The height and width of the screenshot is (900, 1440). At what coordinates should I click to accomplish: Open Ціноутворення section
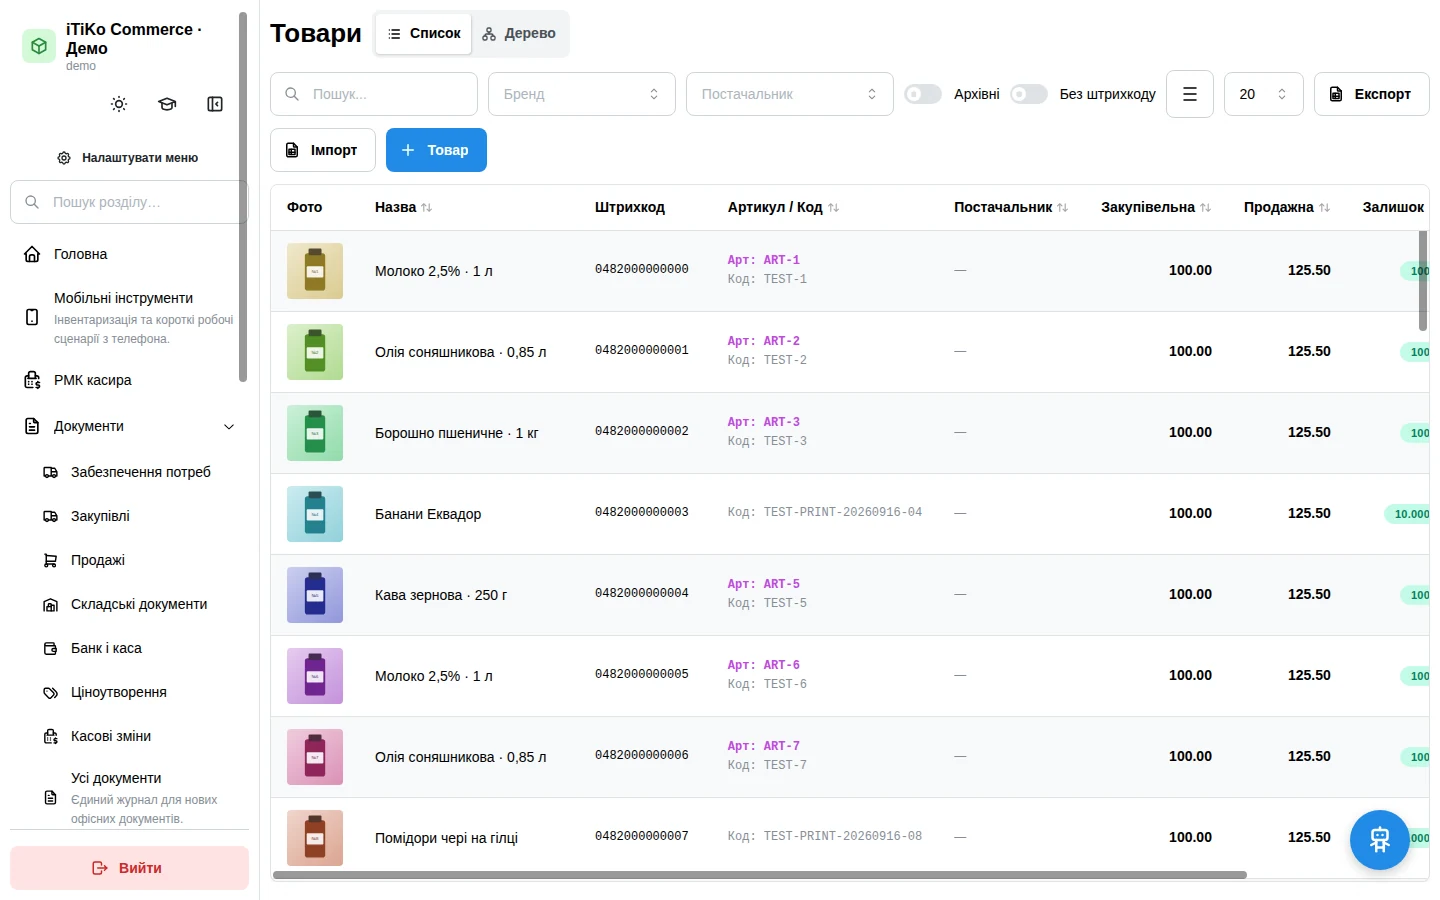139,692
